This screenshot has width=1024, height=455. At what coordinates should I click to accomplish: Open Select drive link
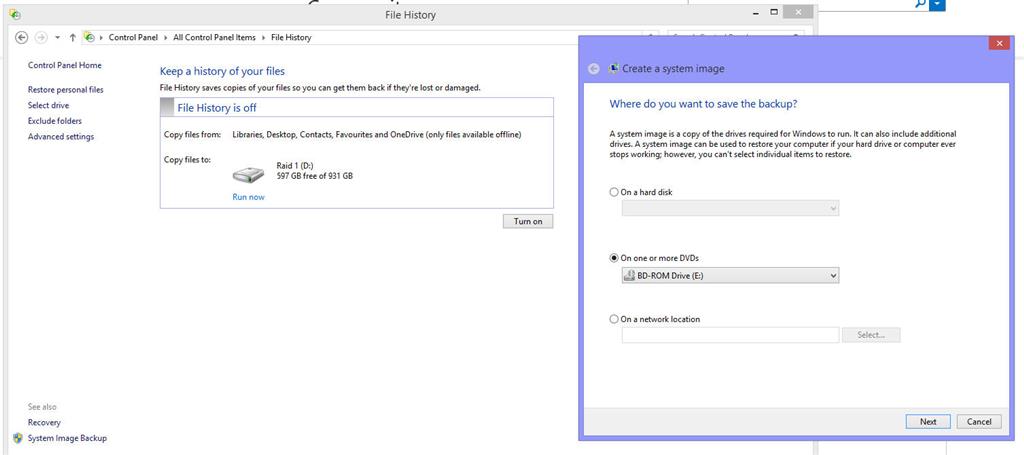48,105
